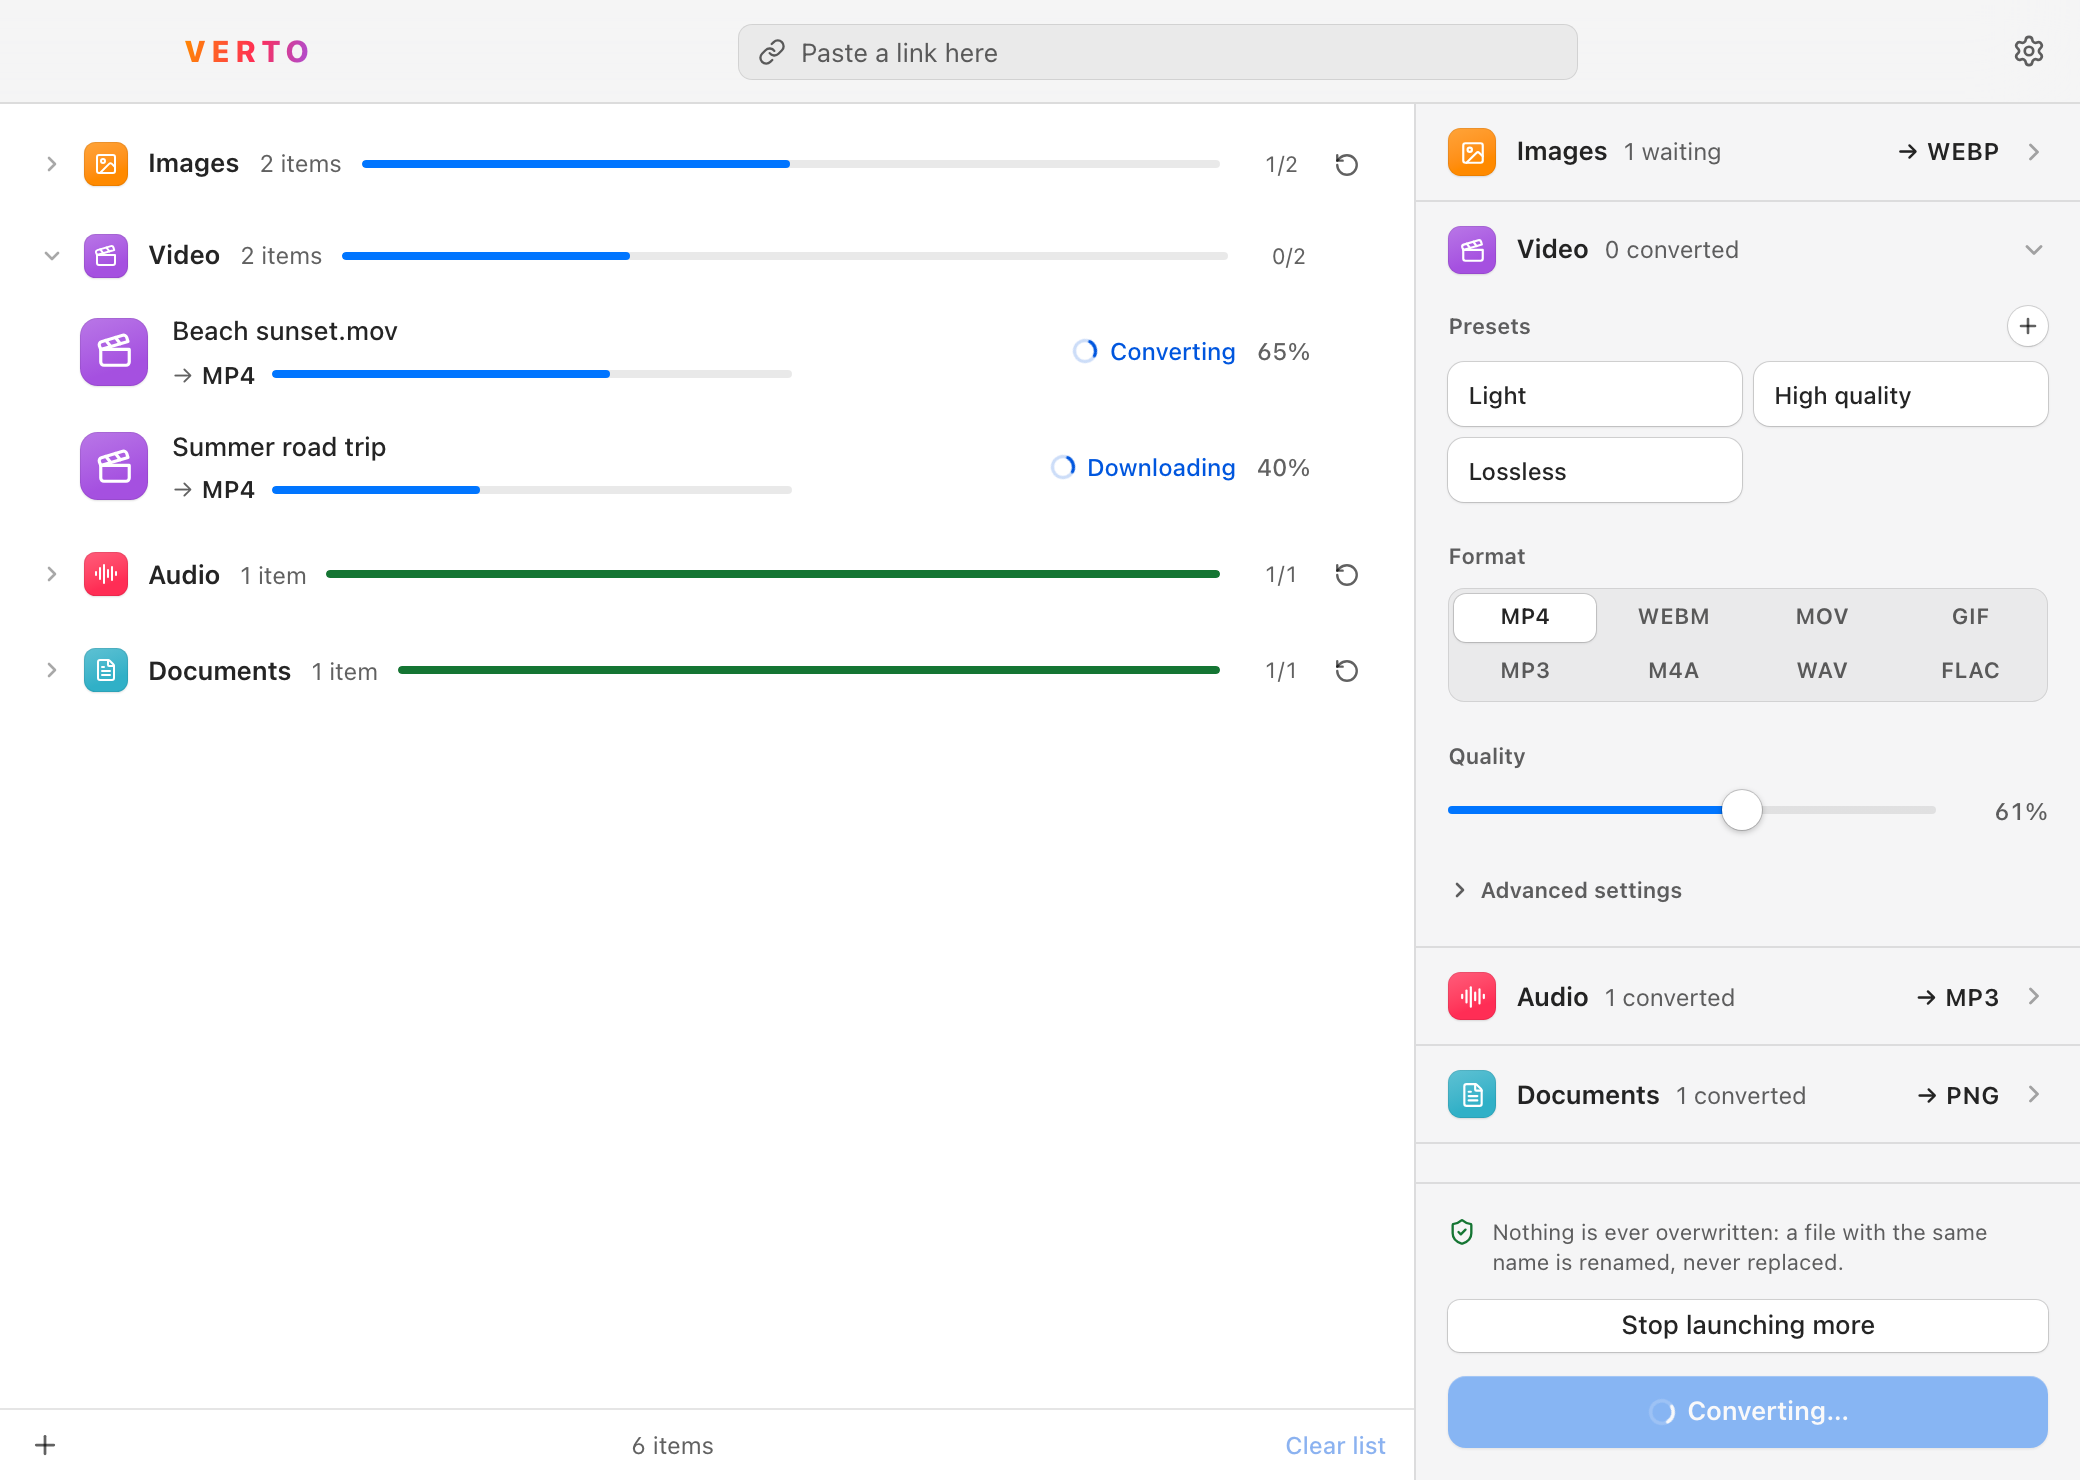Expand the Documents group in the queue
Viewport: 2080px width, 1480px height.
click(x=51, y=670)
